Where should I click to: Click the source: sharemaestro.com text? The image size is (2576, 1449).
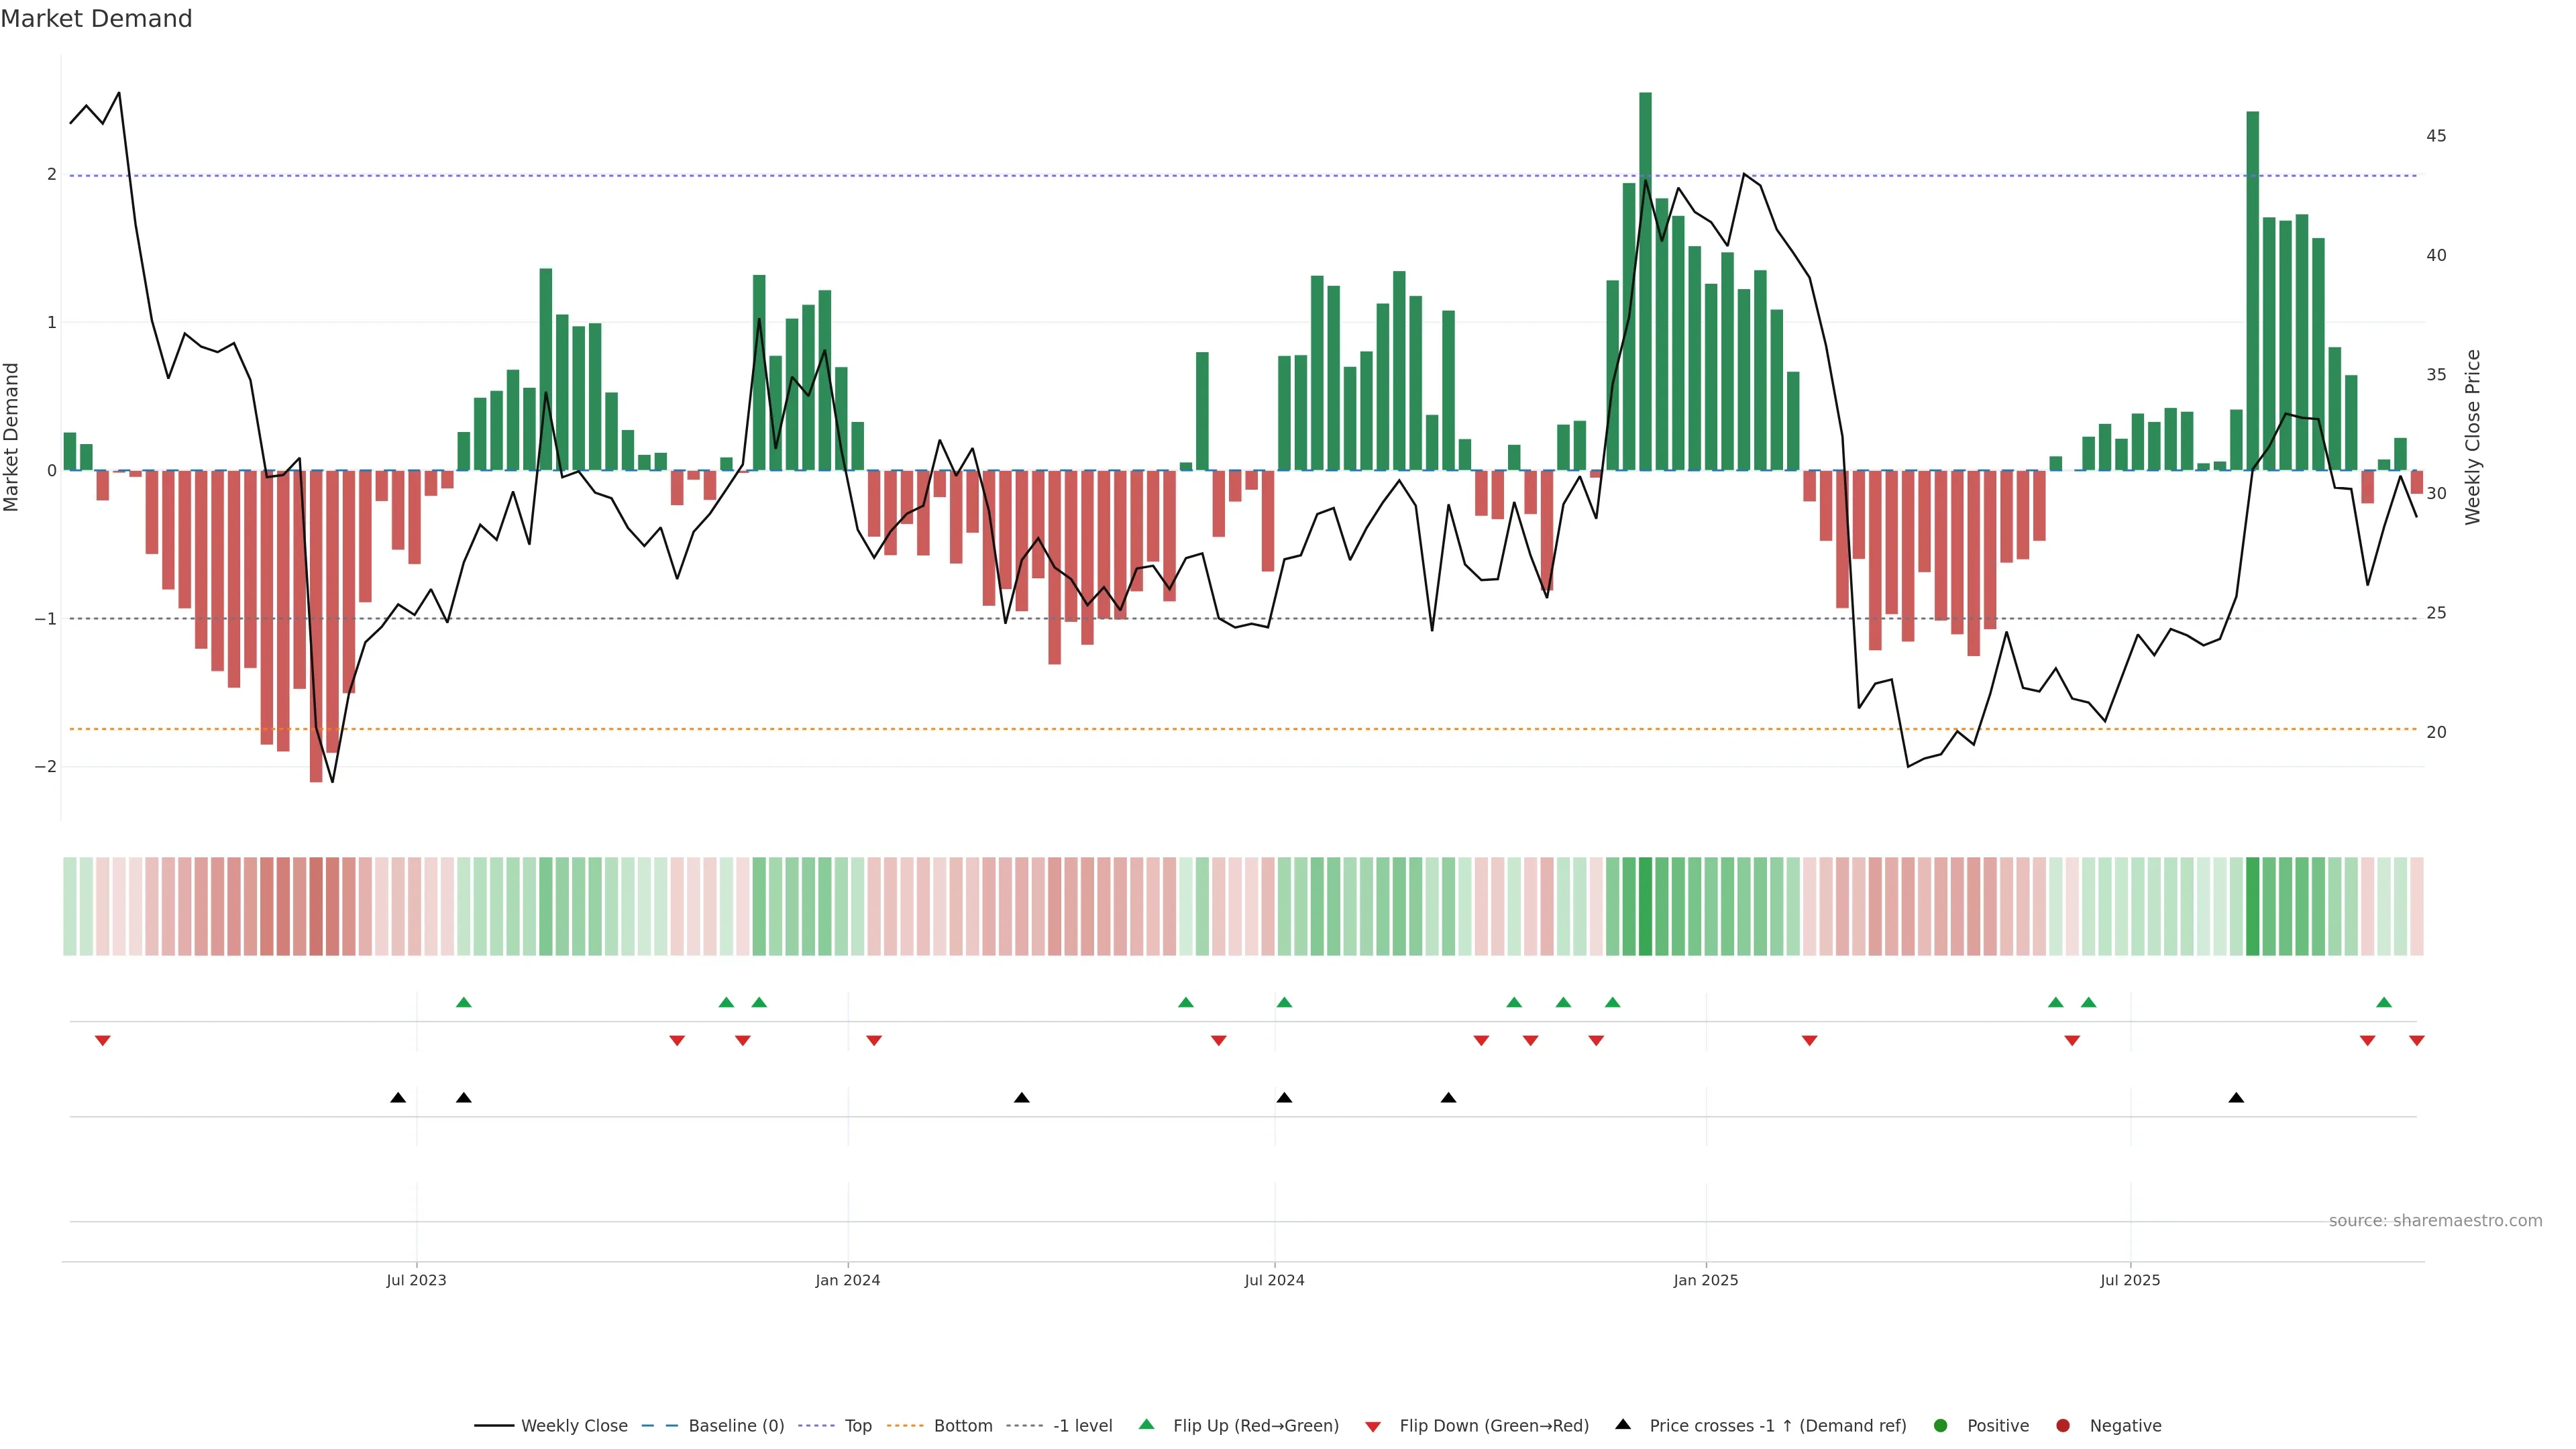click(x=2435, y=1220)
